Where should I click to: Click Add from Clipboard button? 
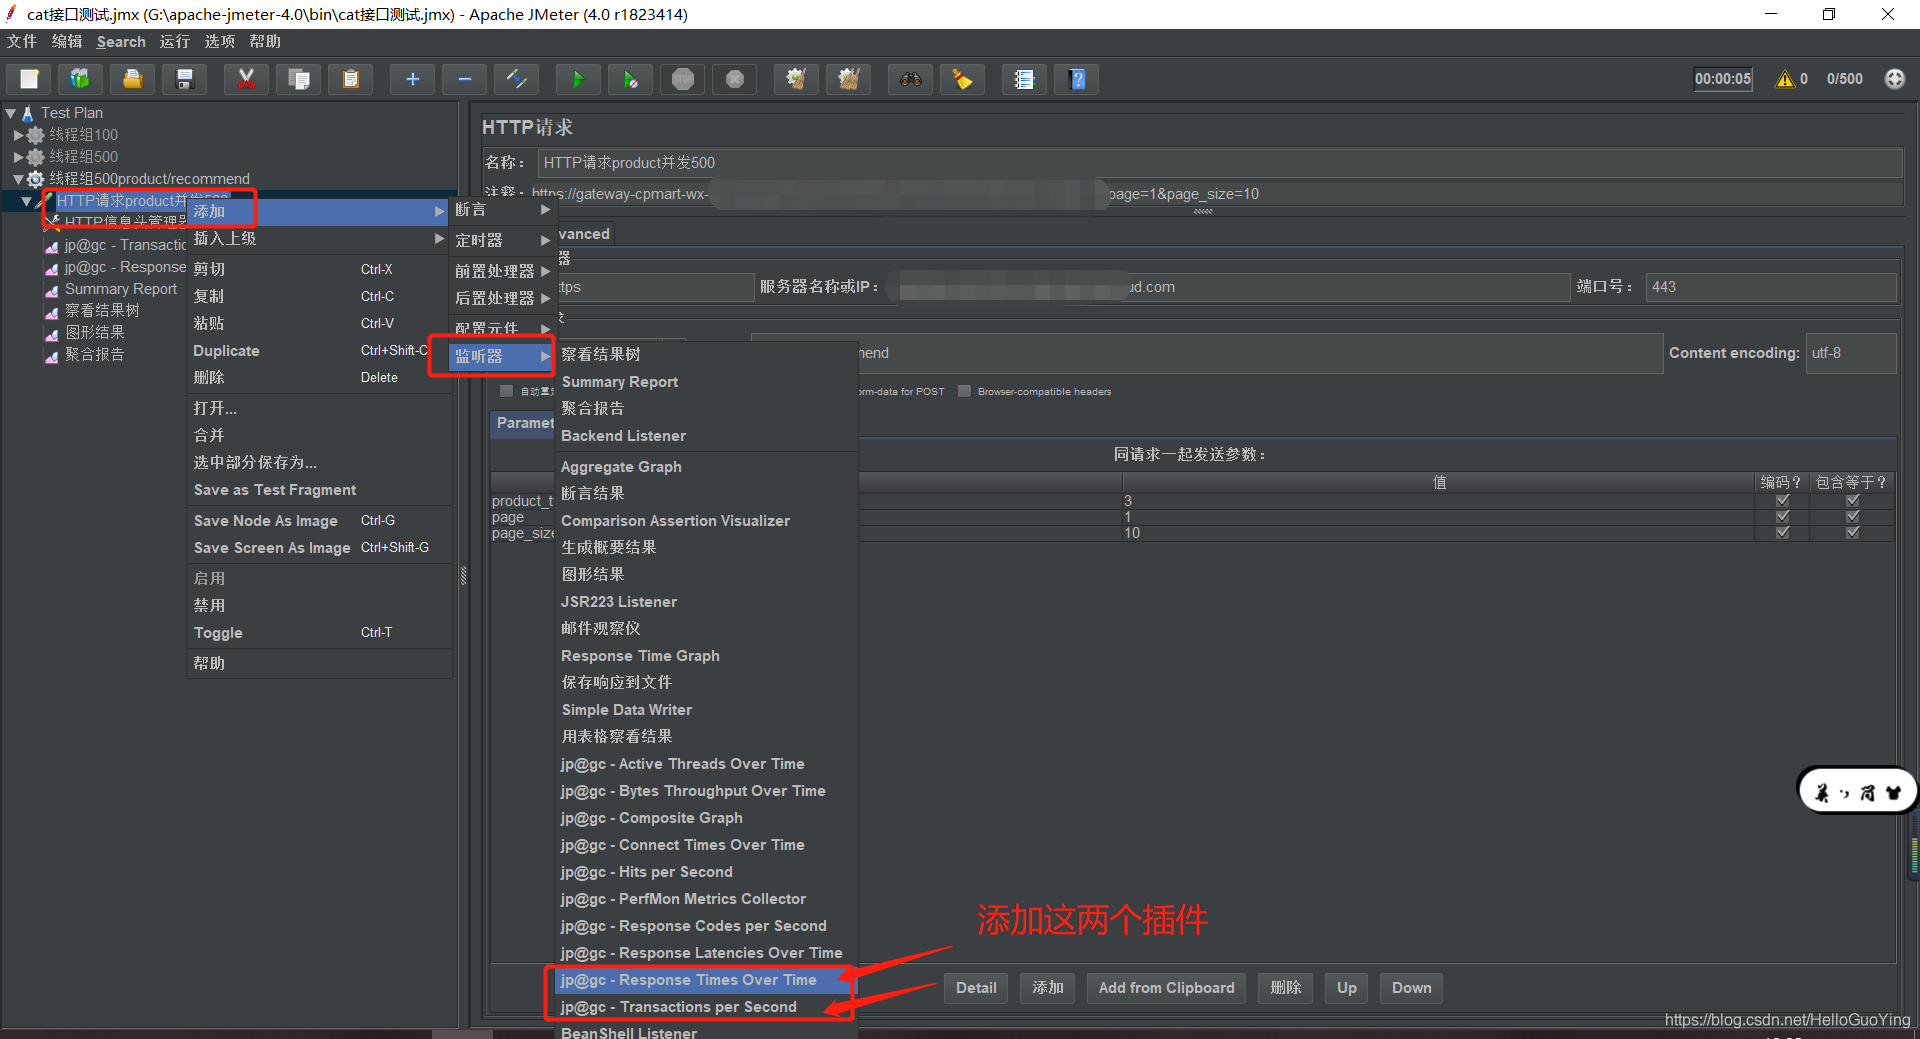pyautogui.click(x=1166, y=988)
